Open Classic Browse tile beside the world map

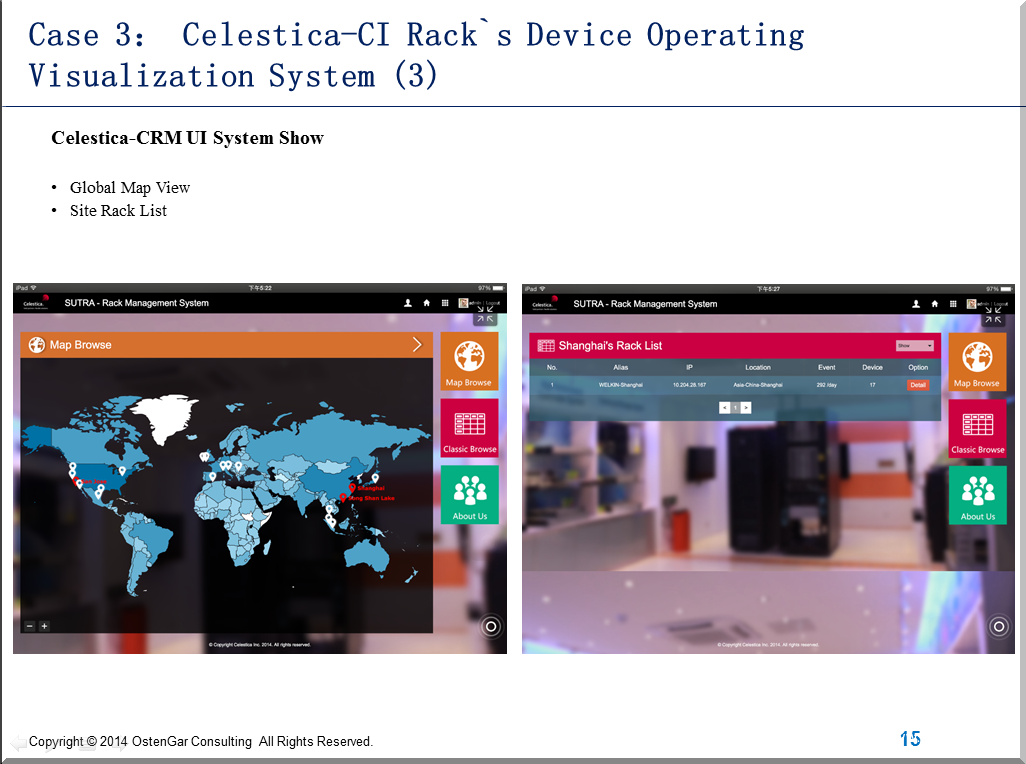469,428
